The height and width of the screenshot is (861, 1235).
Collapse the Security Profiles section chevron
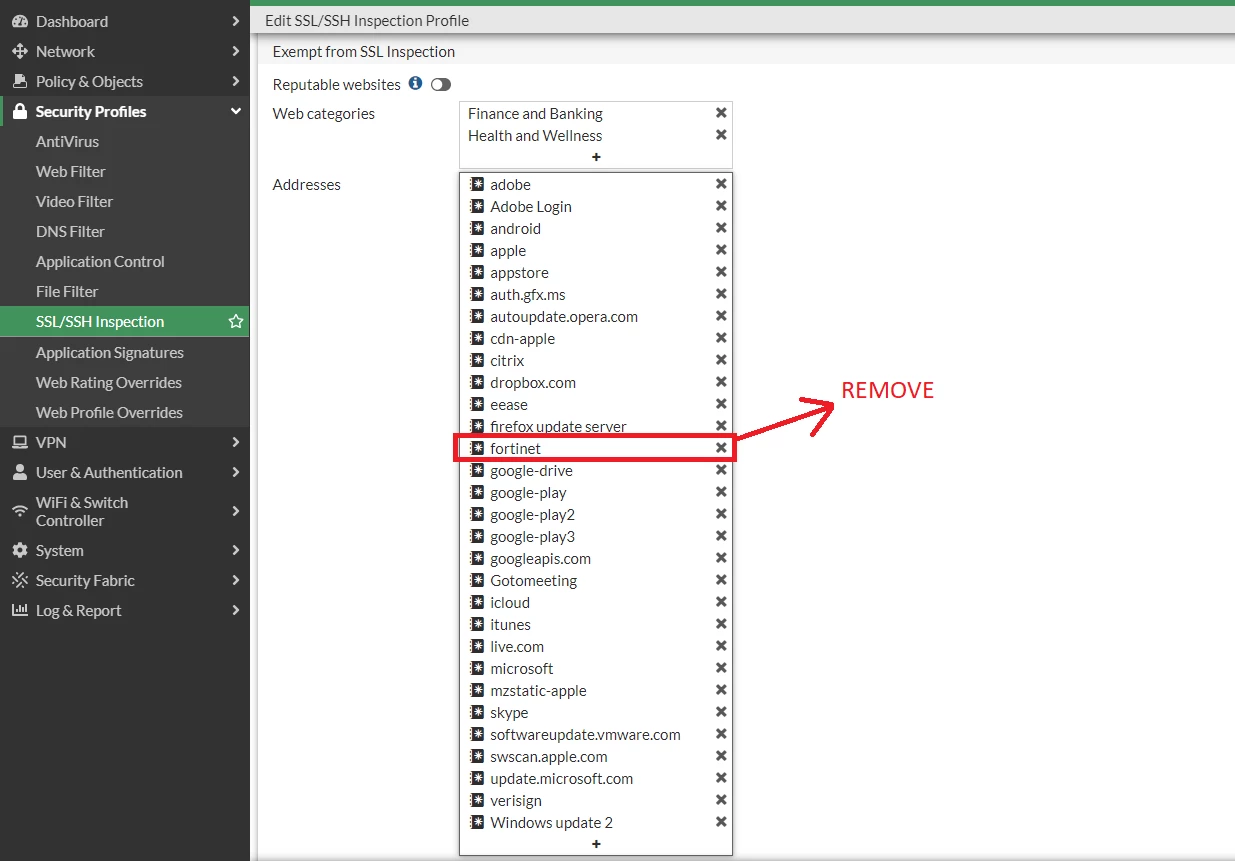coord(235,111)
